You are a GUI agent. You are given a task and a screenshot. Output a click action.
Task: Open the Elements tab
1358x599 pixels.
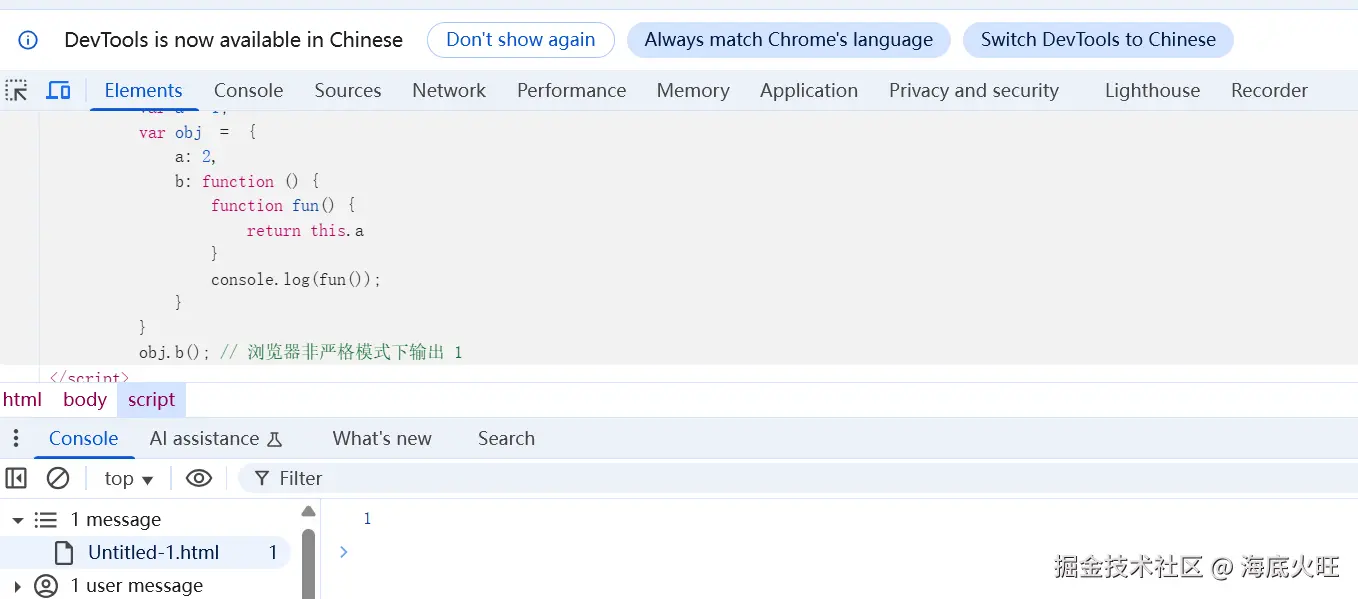coord(143,90)
